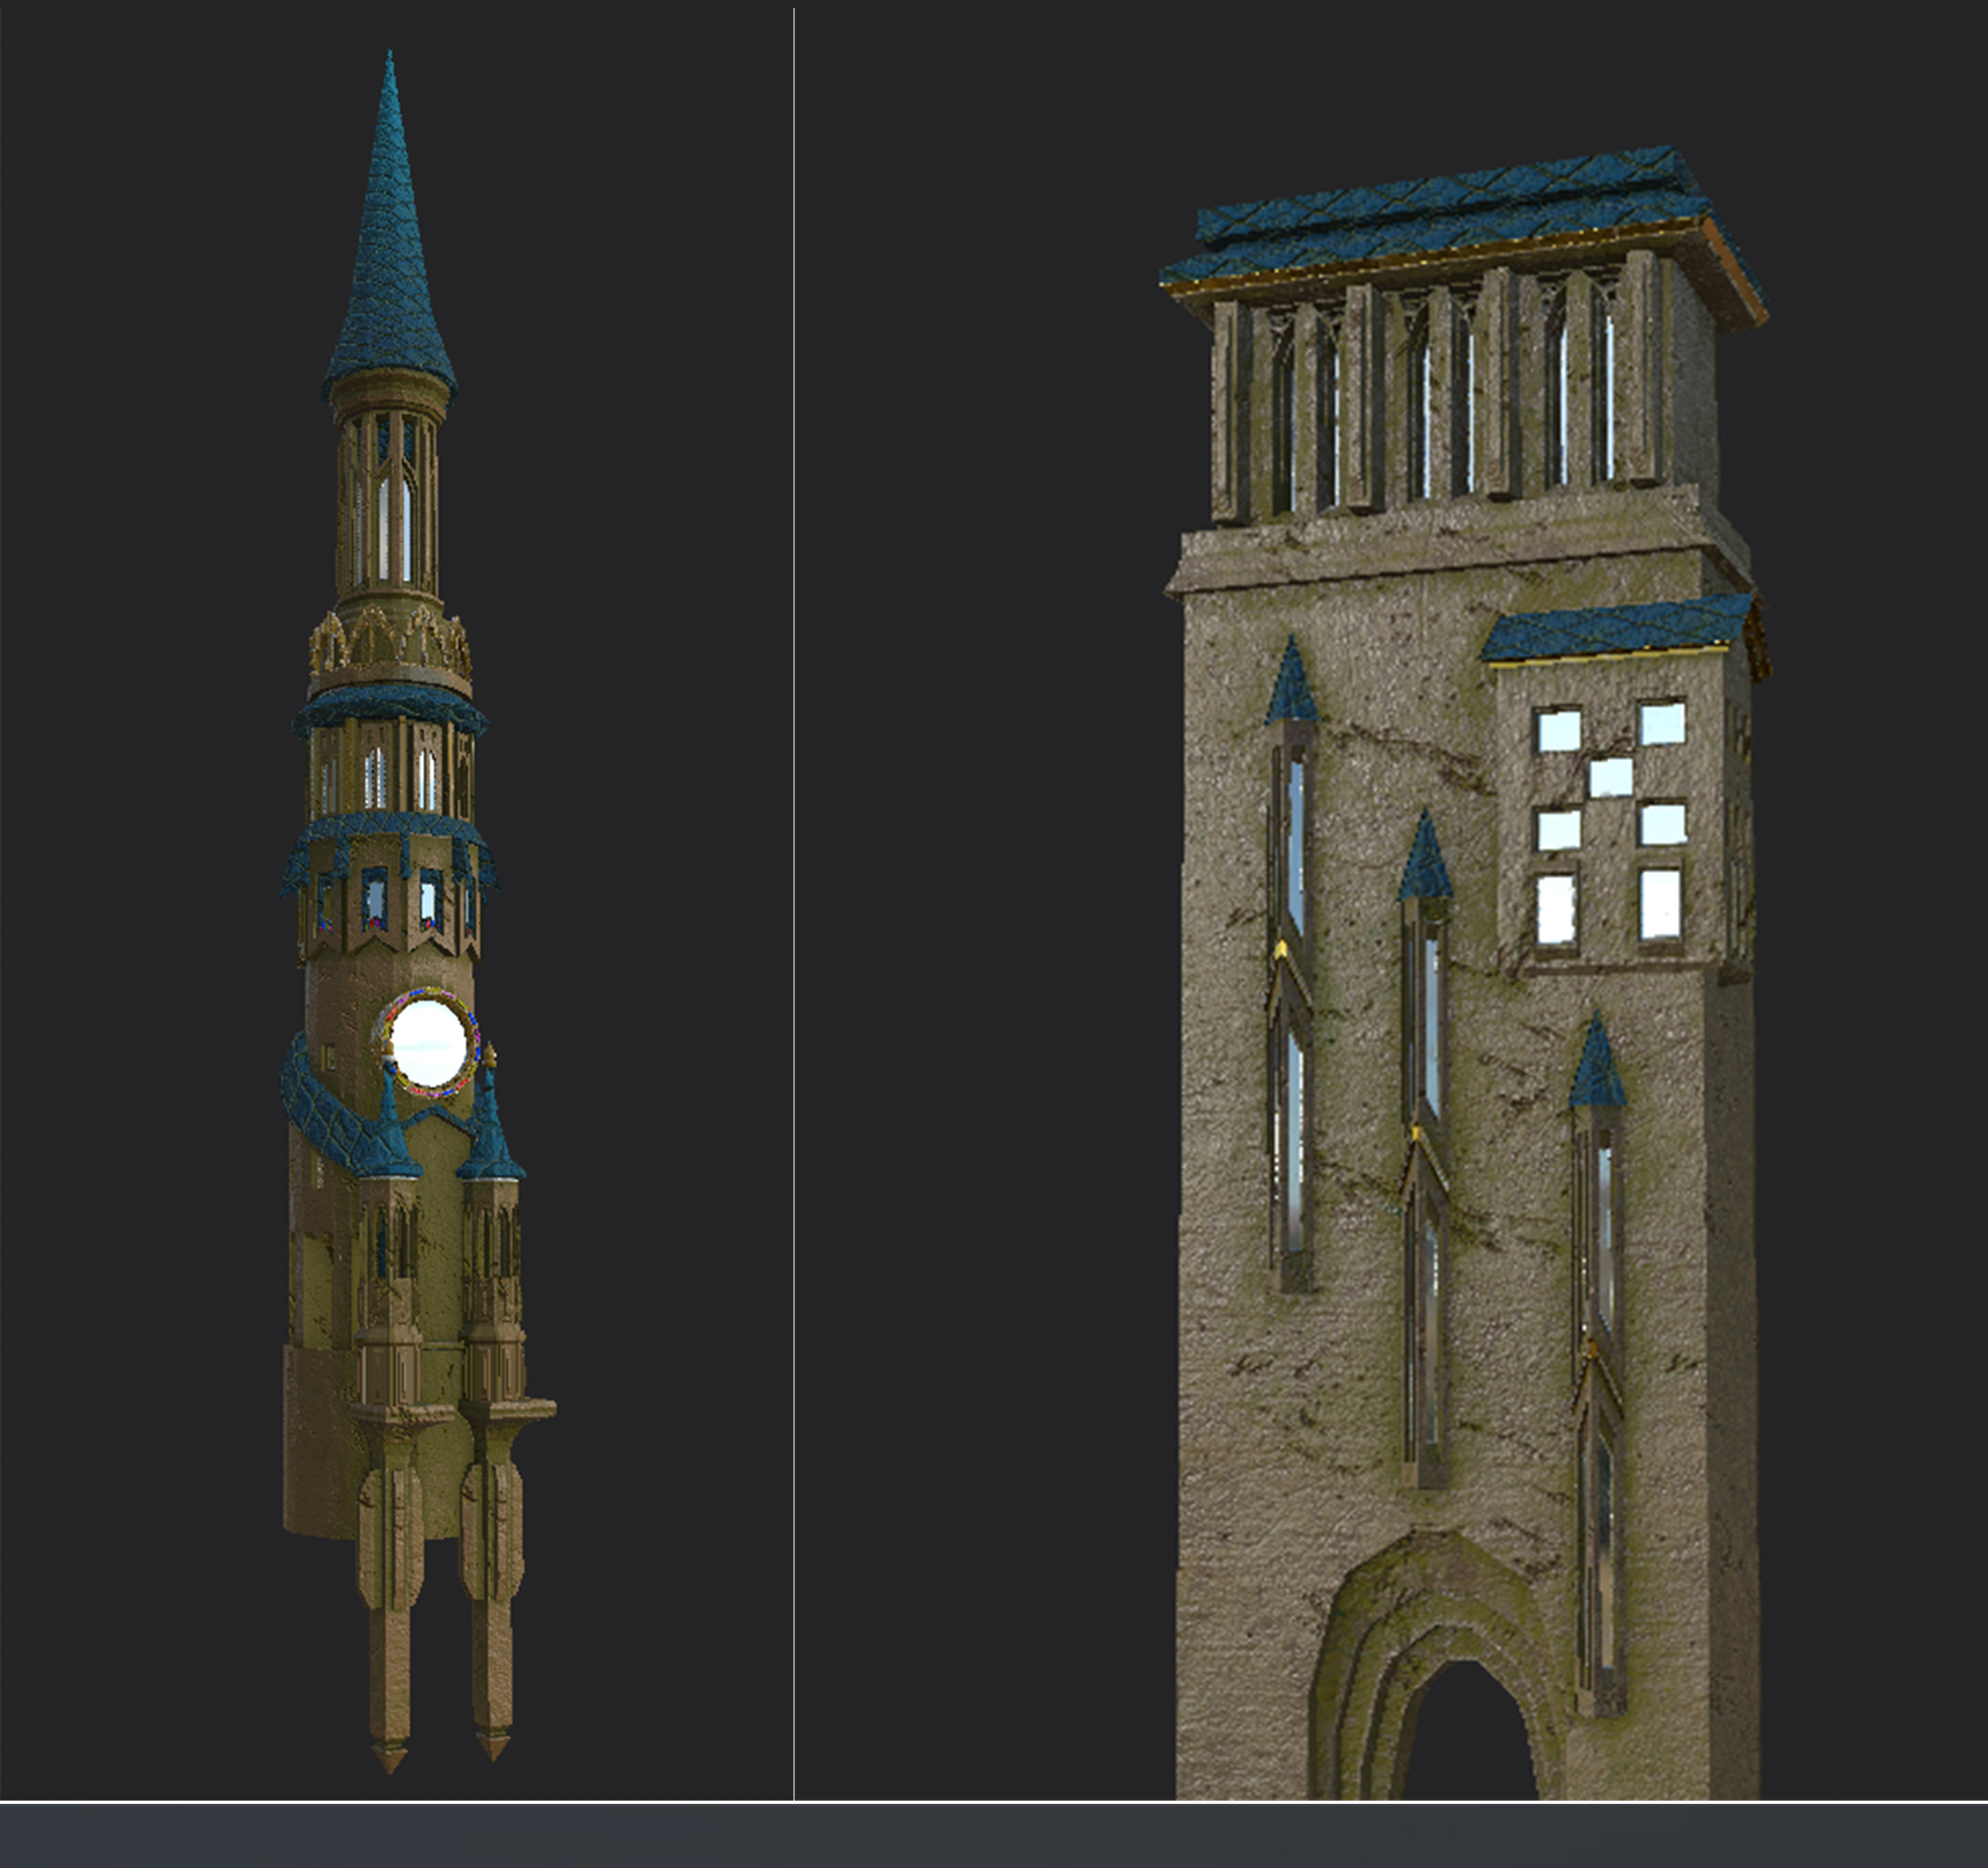Click the pointed bottom tip of right hanging pillar
This screenshot has height=1868, width=1988.
492,1747
